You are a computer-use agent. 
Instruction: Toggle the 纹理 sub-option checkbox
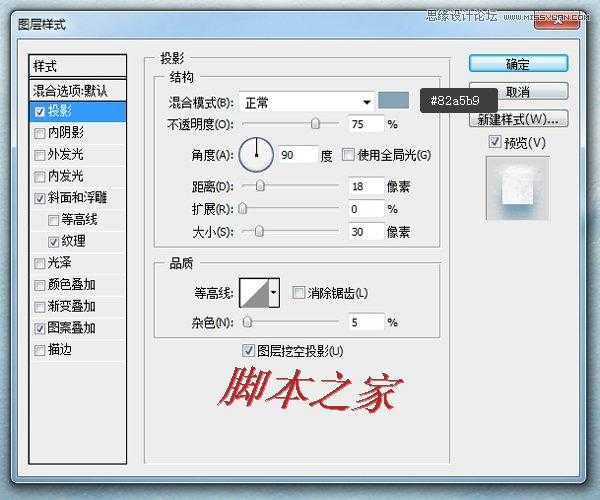(54, 242)
